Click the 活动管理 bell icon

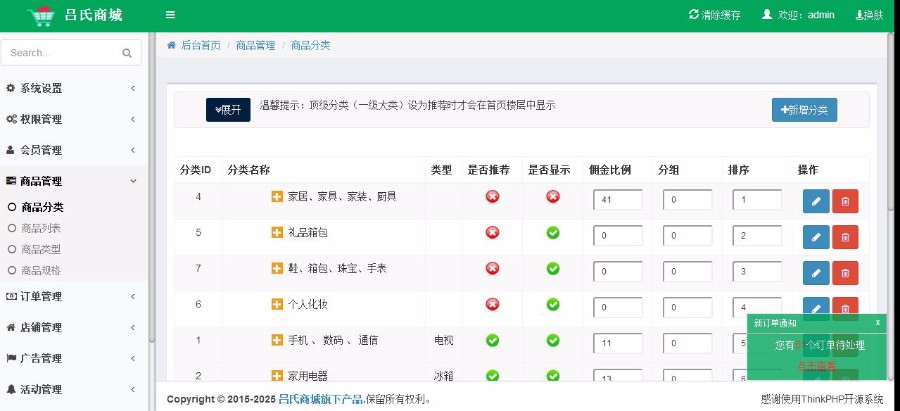tap(10, 389)
